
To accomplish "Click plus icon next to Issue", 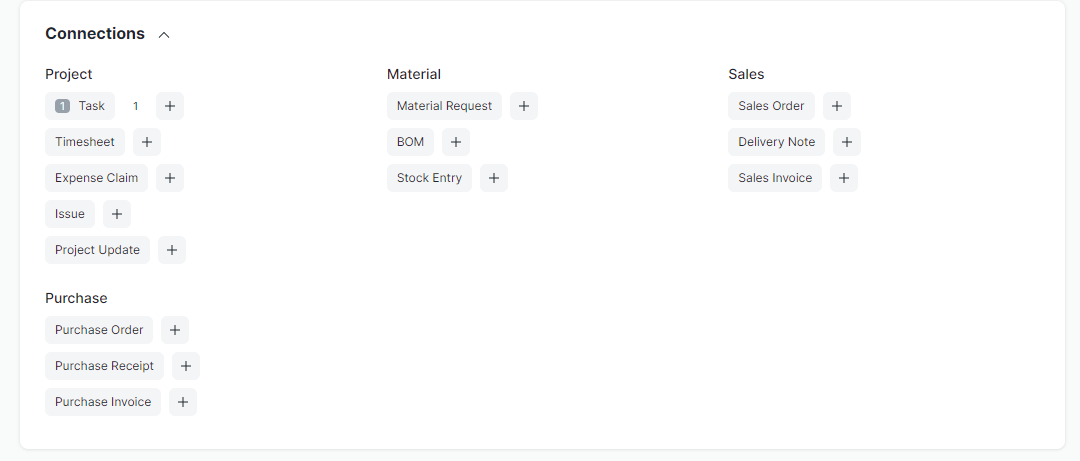I will (117, 214).
